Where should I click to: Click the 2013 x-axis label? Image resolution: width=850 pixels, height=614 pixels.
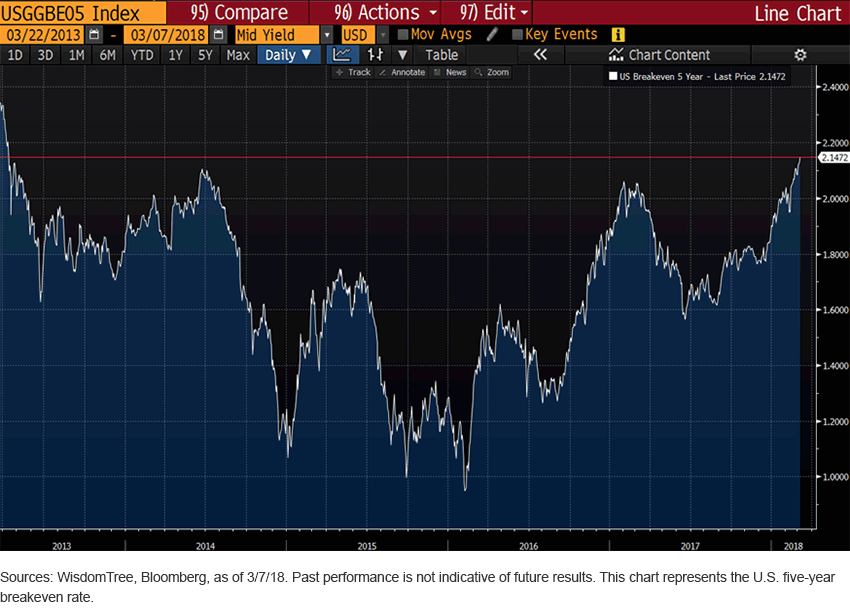point(61,546)
